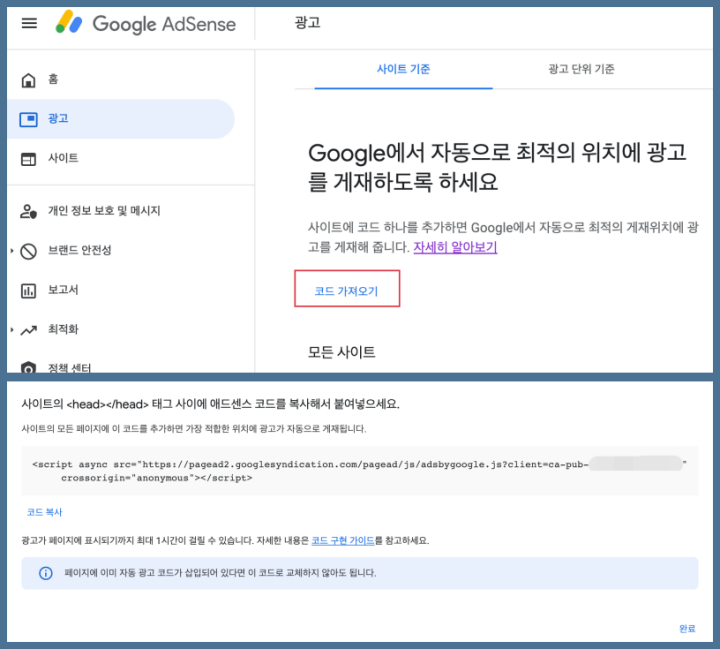Viewport: 720px width, 649px height.
Task: Click the 광고 page title in header
Action: tap(307, 23)
